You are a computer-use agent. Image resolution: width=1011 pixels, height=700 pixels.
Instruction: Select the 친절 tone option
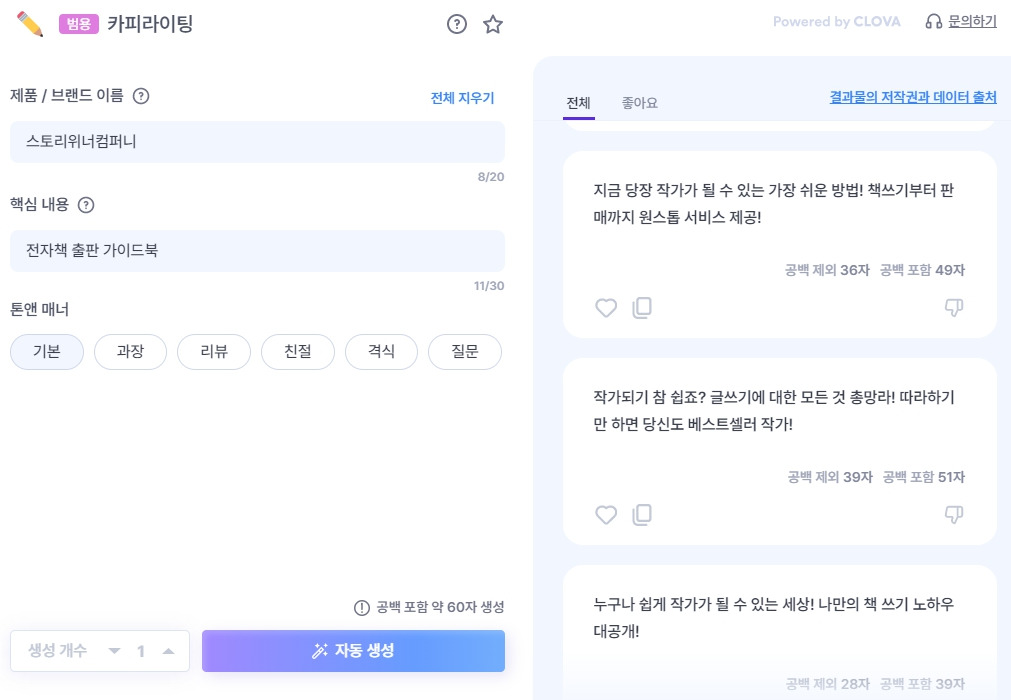tap(297, 351)
